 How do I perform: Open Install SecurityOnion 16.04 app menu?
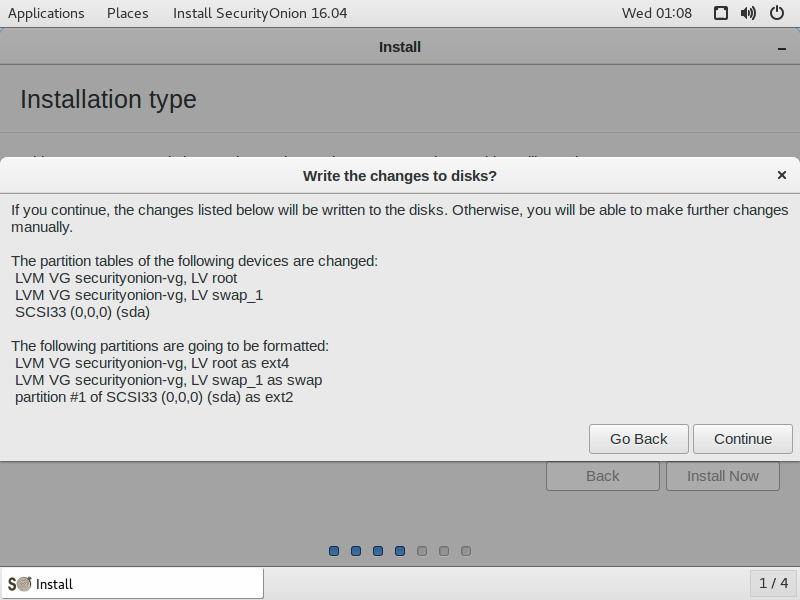click(x=260, y=13)
